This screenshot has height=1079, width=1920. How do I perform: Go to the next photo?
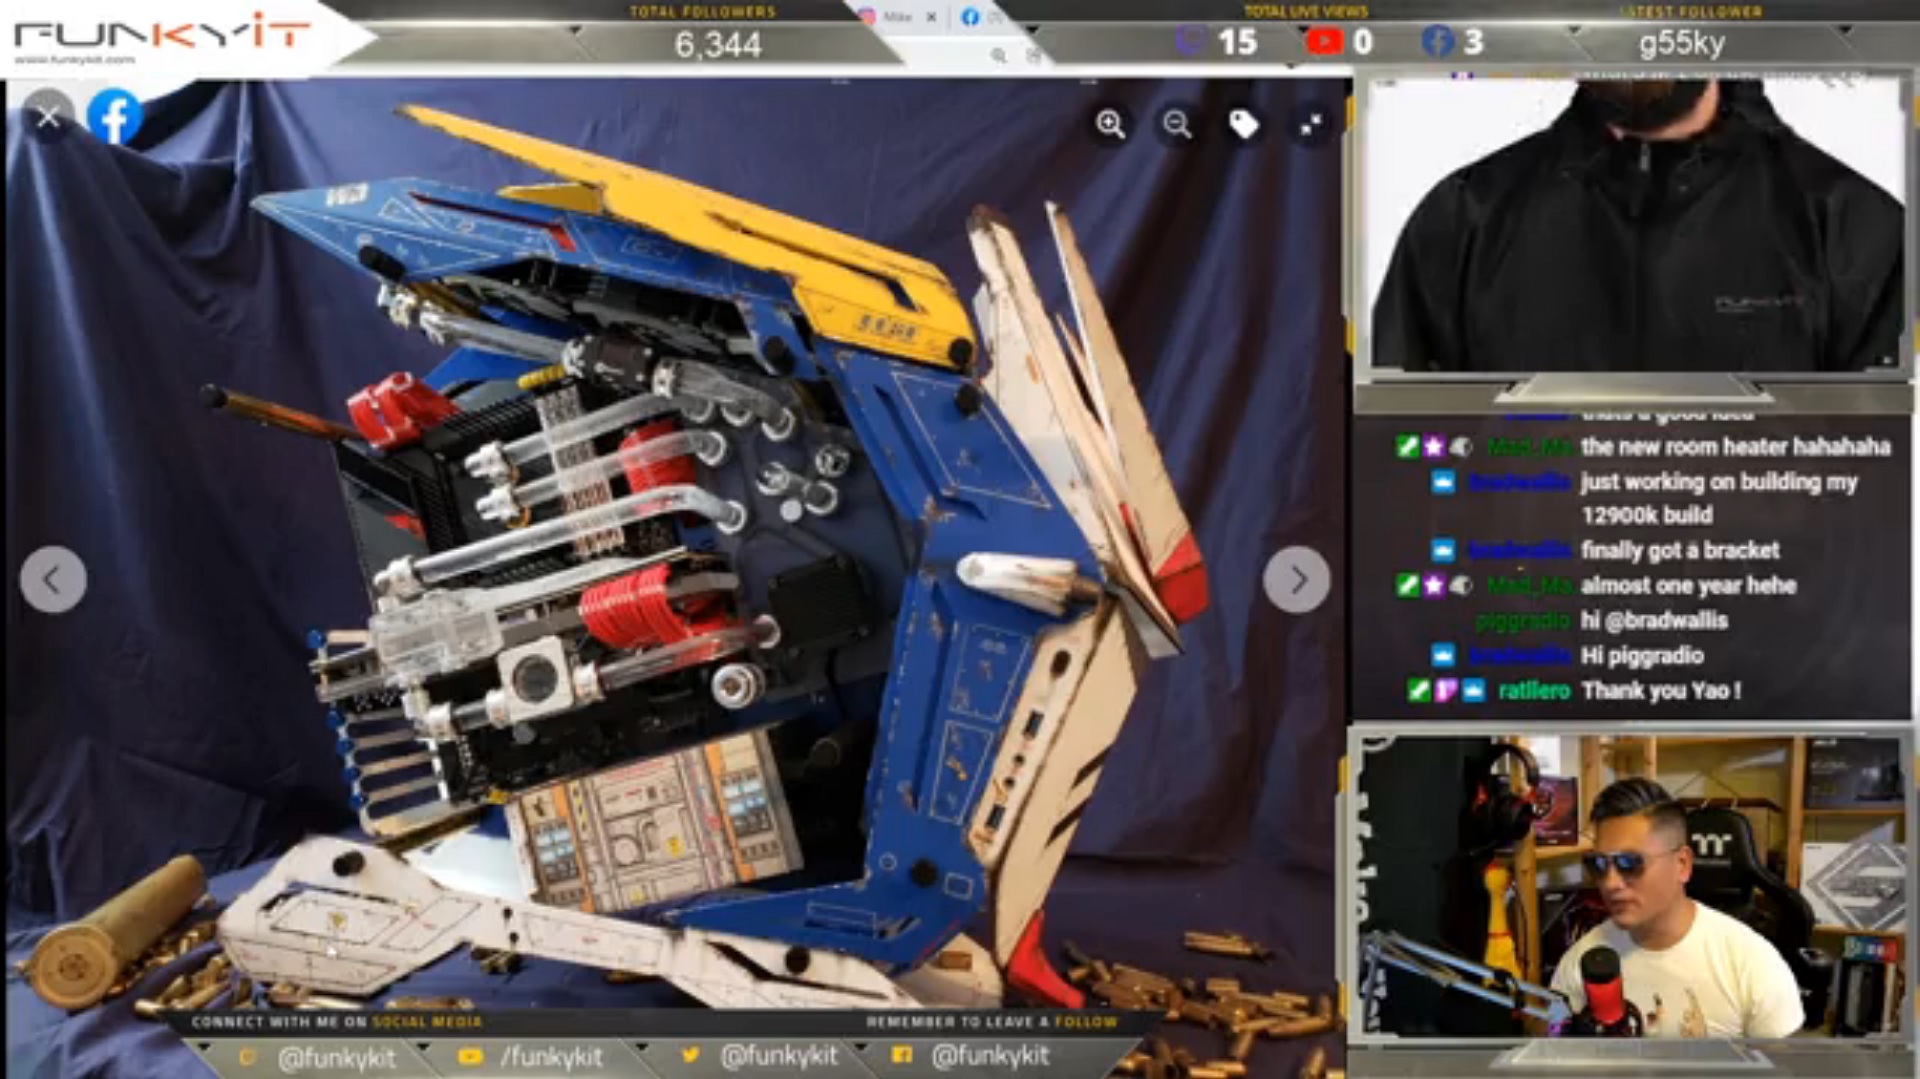(1297, 579)
